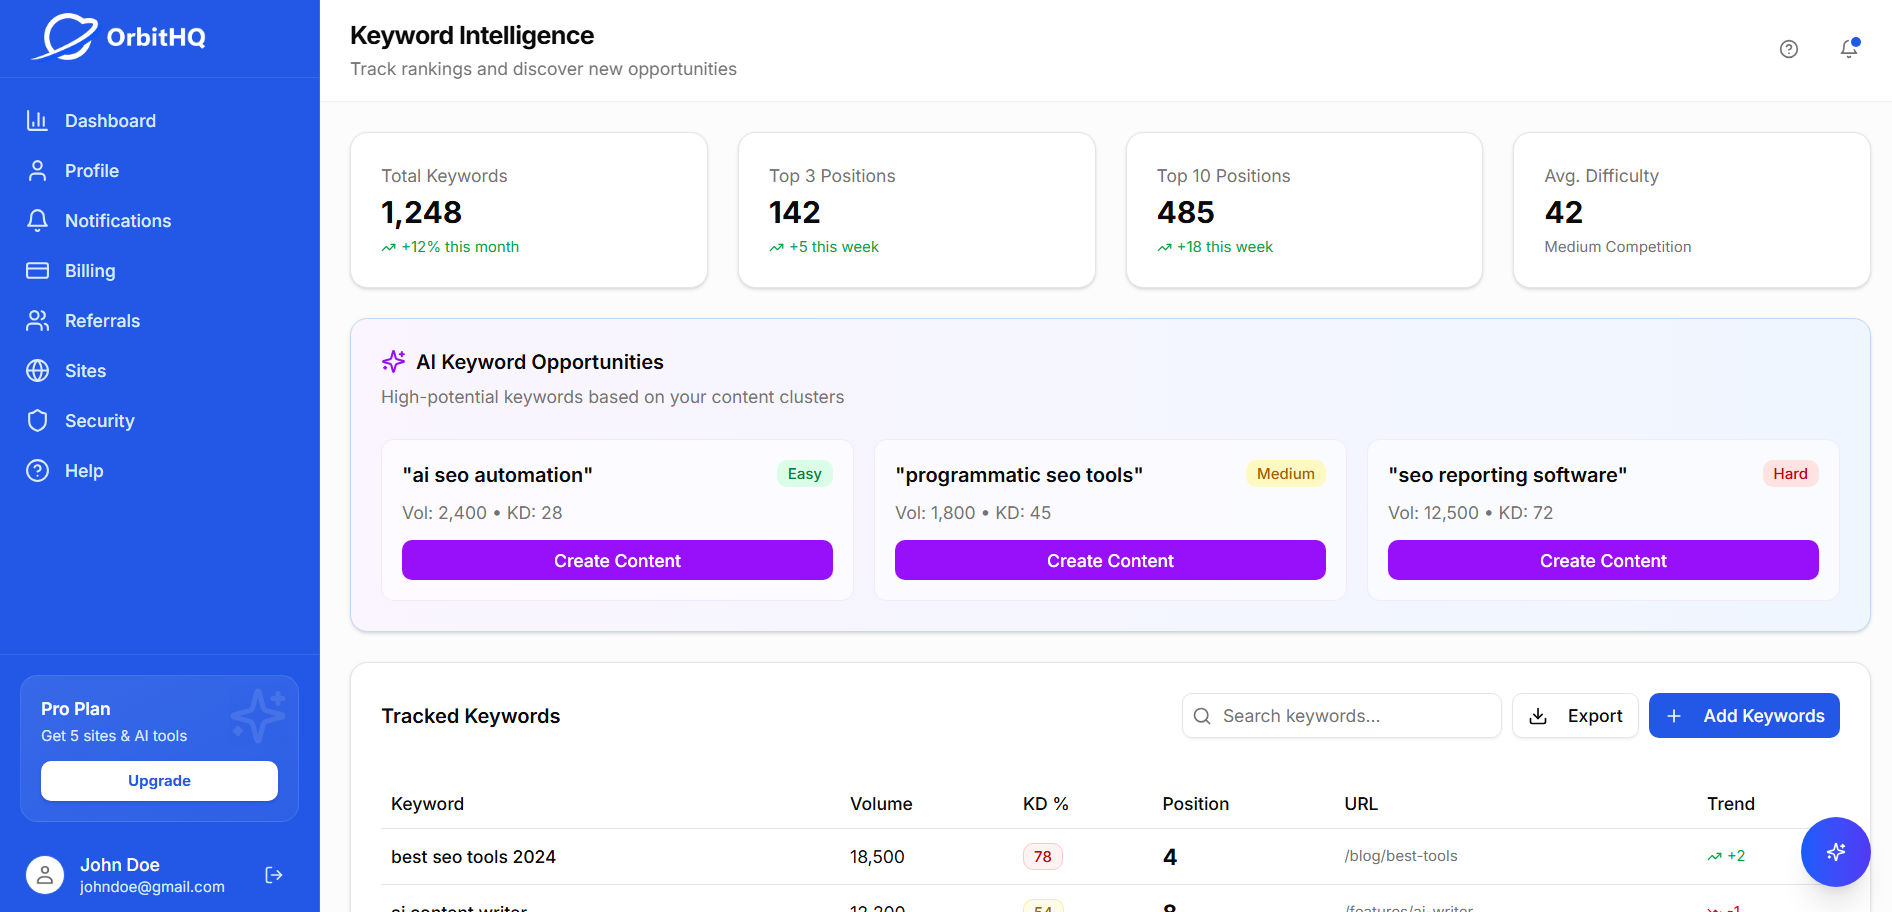This screenshot has width=1892, height=912.
Task: Go to Billing in the sidebar
Action: point(90,271)
